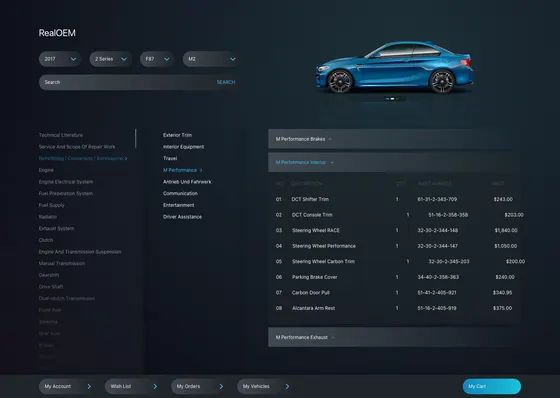This screenshot has width=560, height=398.
Task: Open the 2017 year dropdown
Action: tap(60, 59)
